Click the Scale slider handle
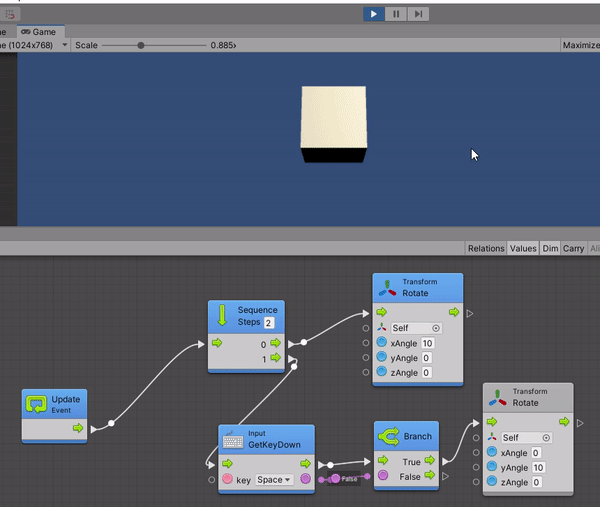The height and width of the screenshot is (507, 600). coord(141,45)
